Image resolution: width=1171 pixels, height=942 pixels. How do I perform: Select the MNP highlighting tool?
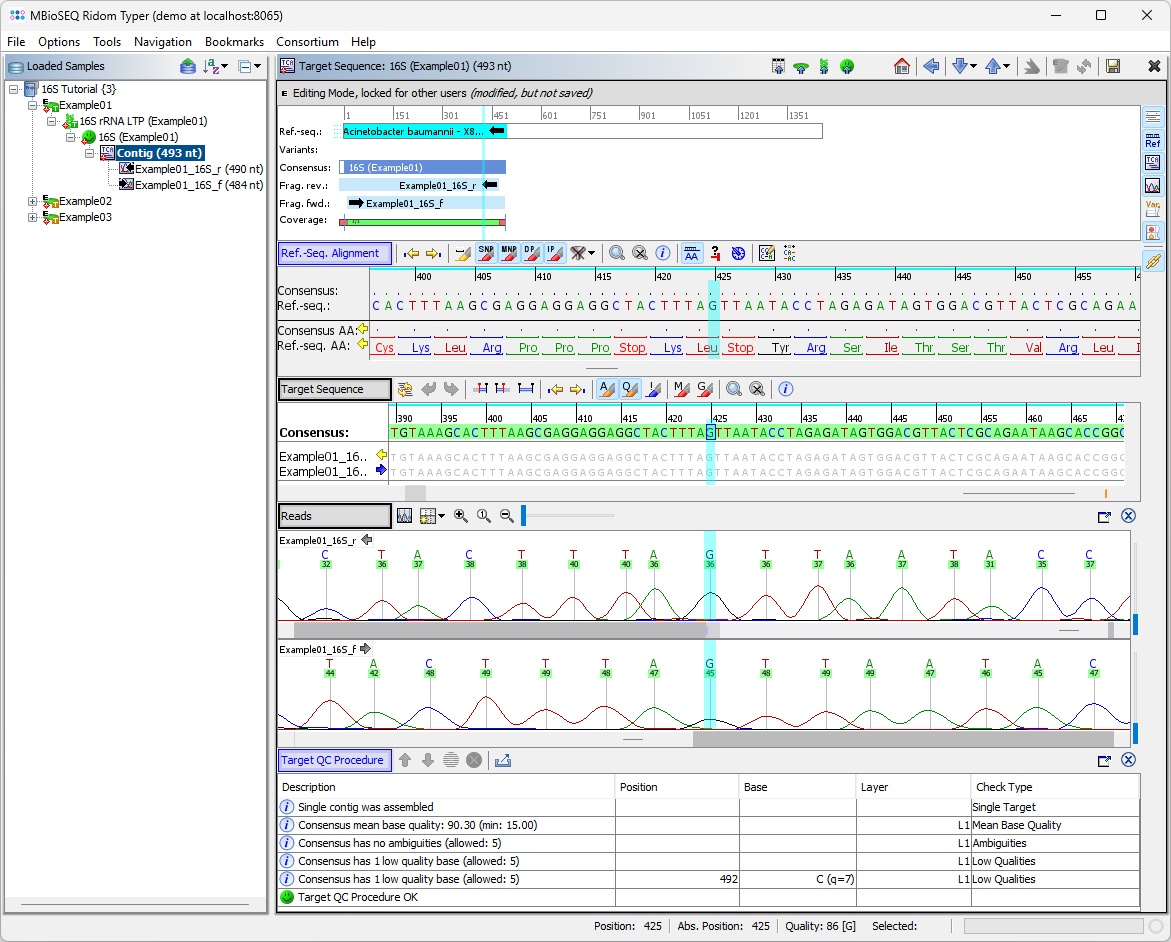510,253
